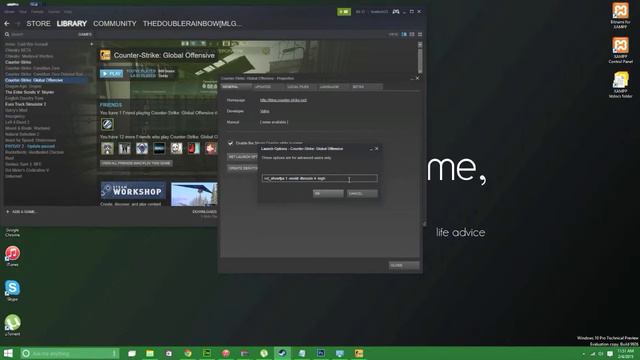Open Photoshop from the taskbar
Image resolution: width=640 pixels, height=360 pixels.
coord(321,353)
